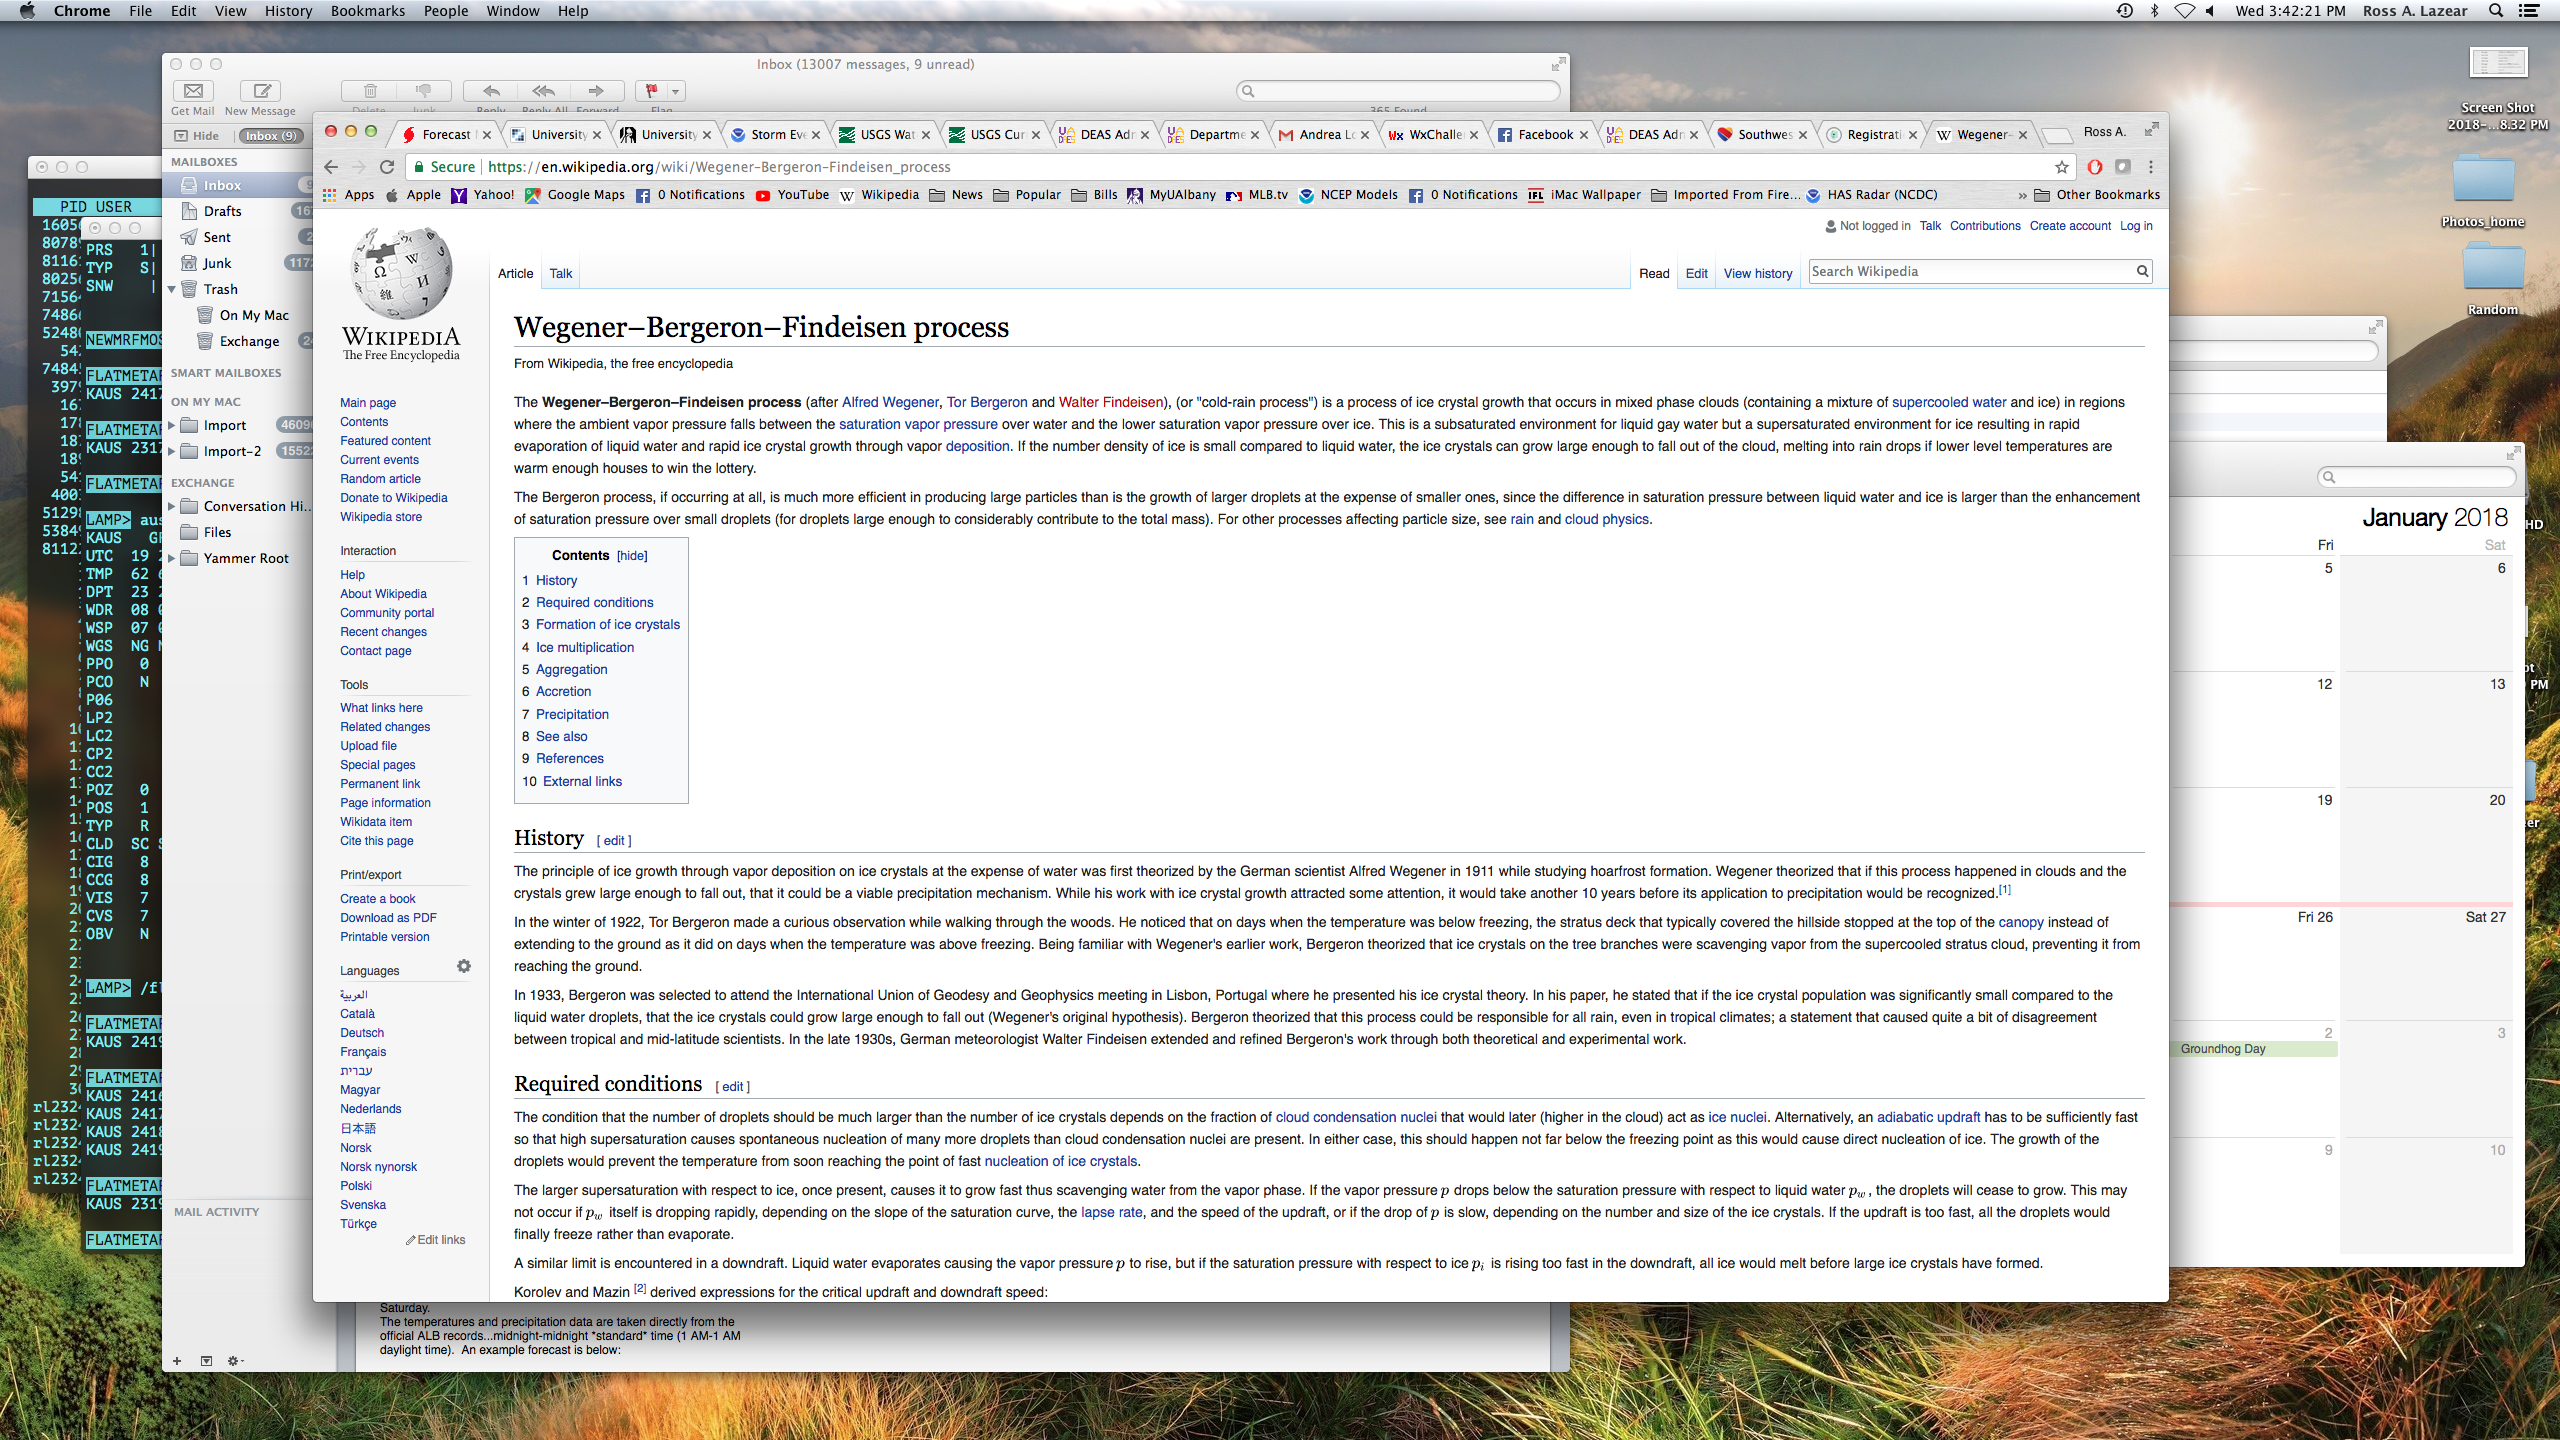Screen dimensions: 2560x1440
Task: Collapse the Trash mailbox disclosure triangle
Action: [x=172, y=289]
